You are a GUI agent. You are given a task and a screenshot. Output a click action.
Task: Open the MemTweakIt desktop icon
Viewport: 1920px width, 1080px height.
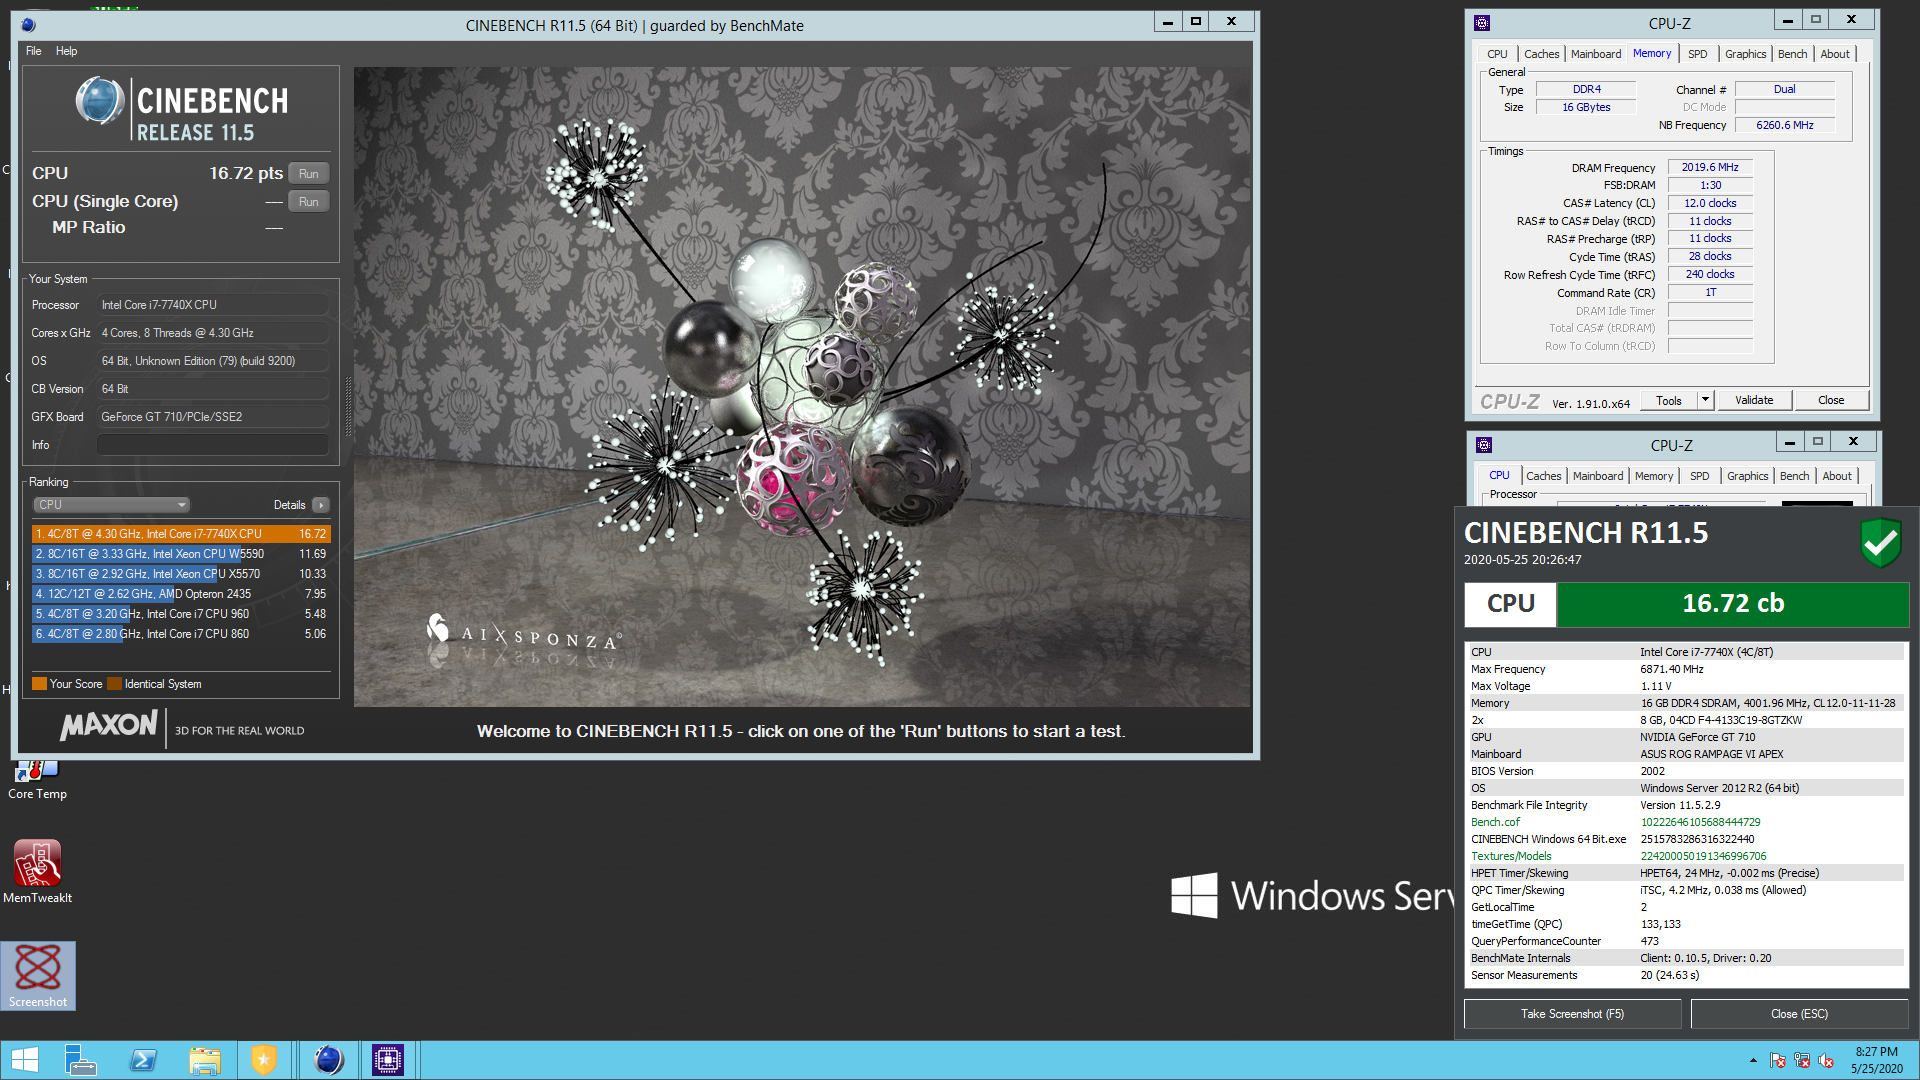click(37, 871)
